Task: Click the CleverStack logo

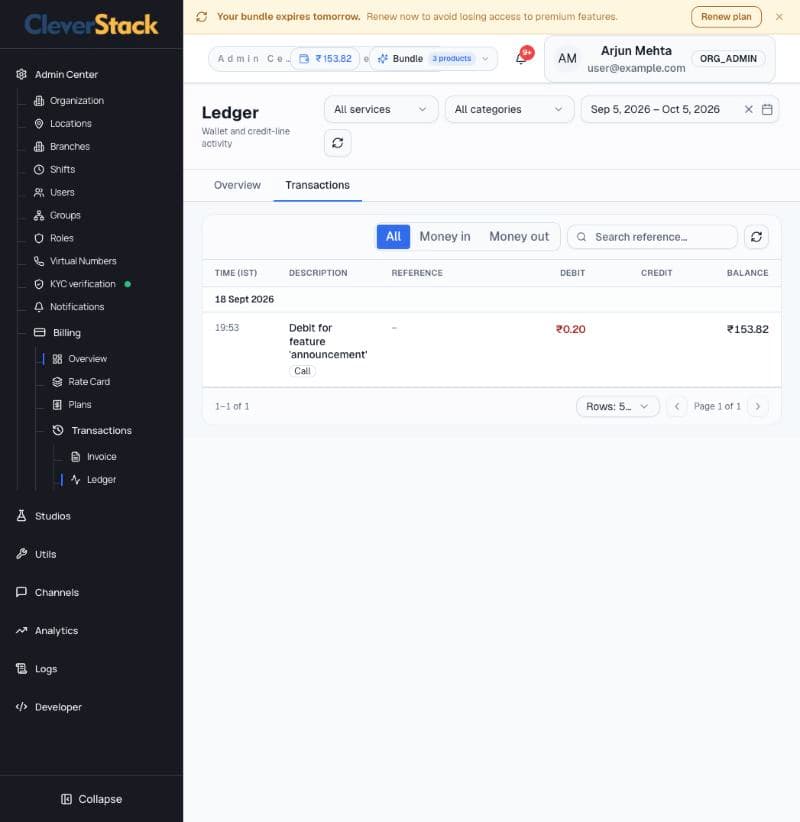Action: pos(91,25)
